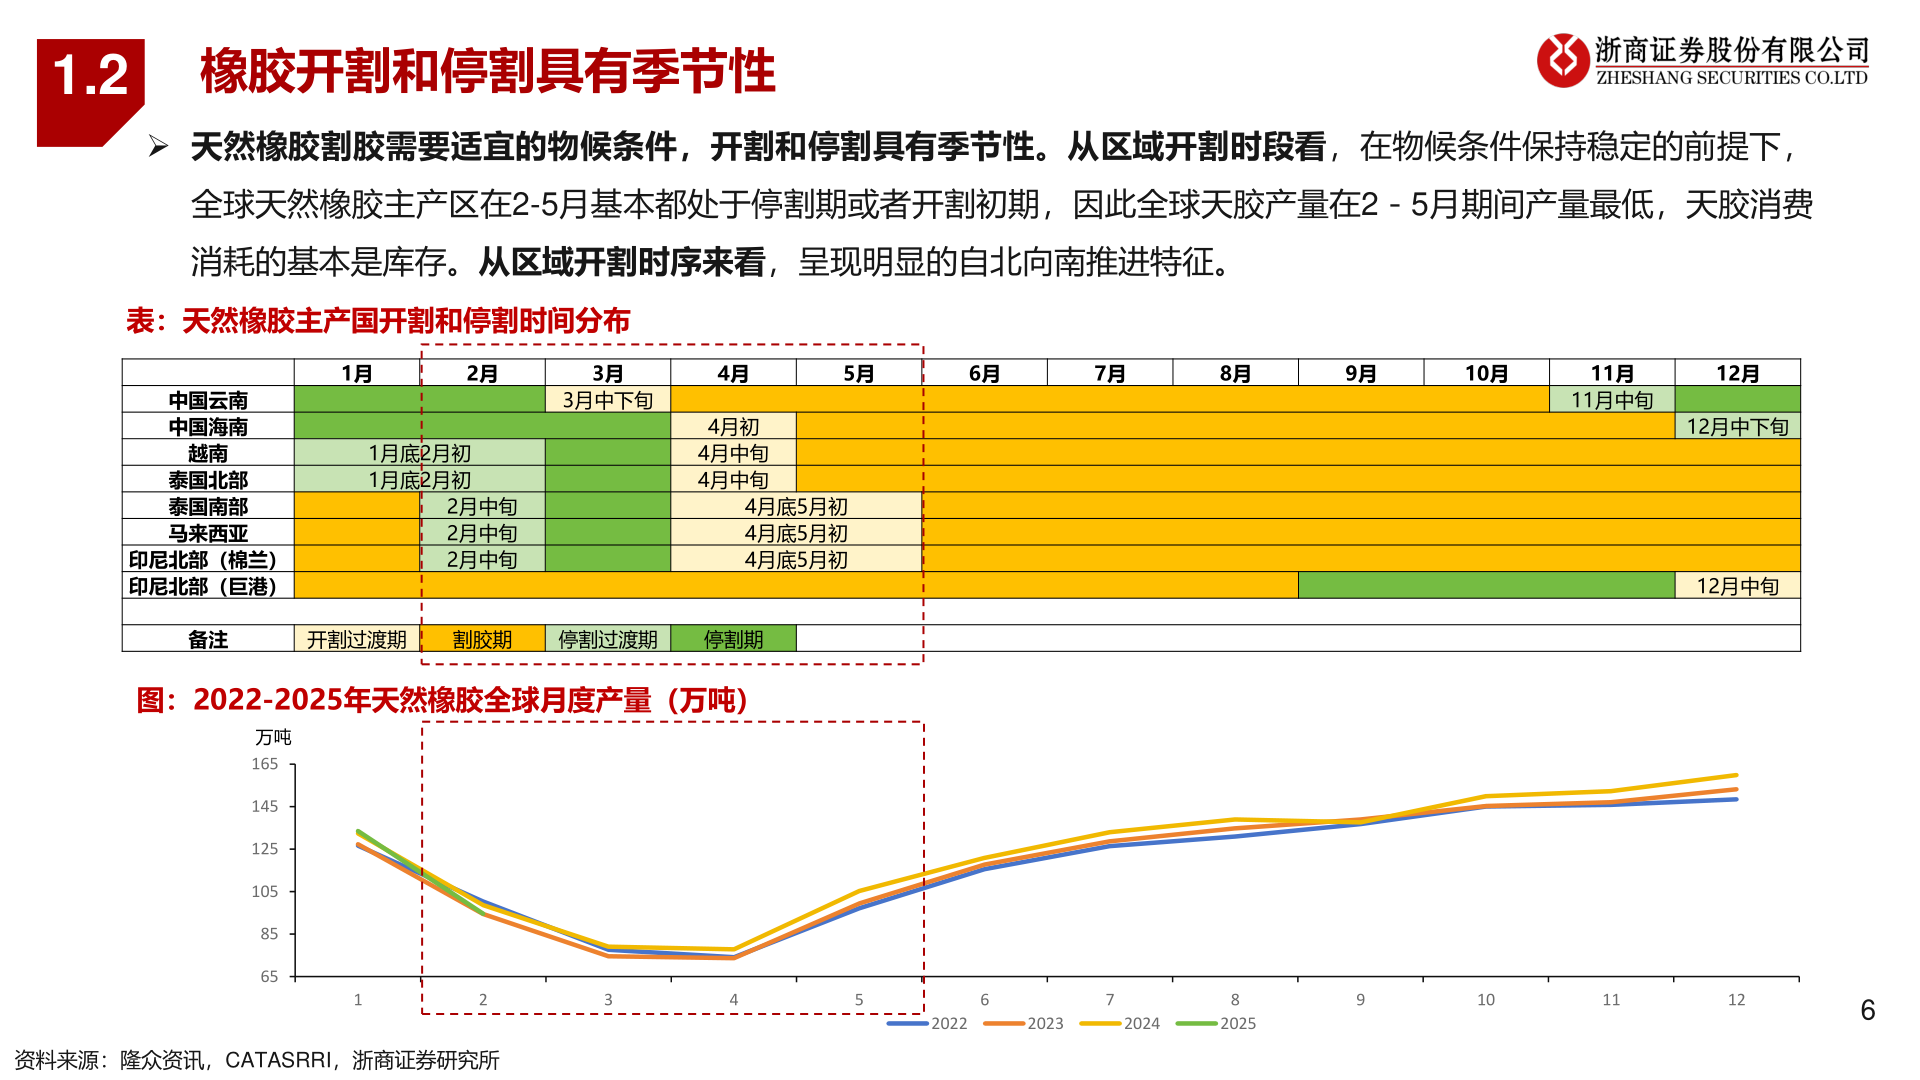Image resolution: width=1920 pixels, height=1080 pixels.
Task: Click the 12月 column header
Action: (1738, 373)
